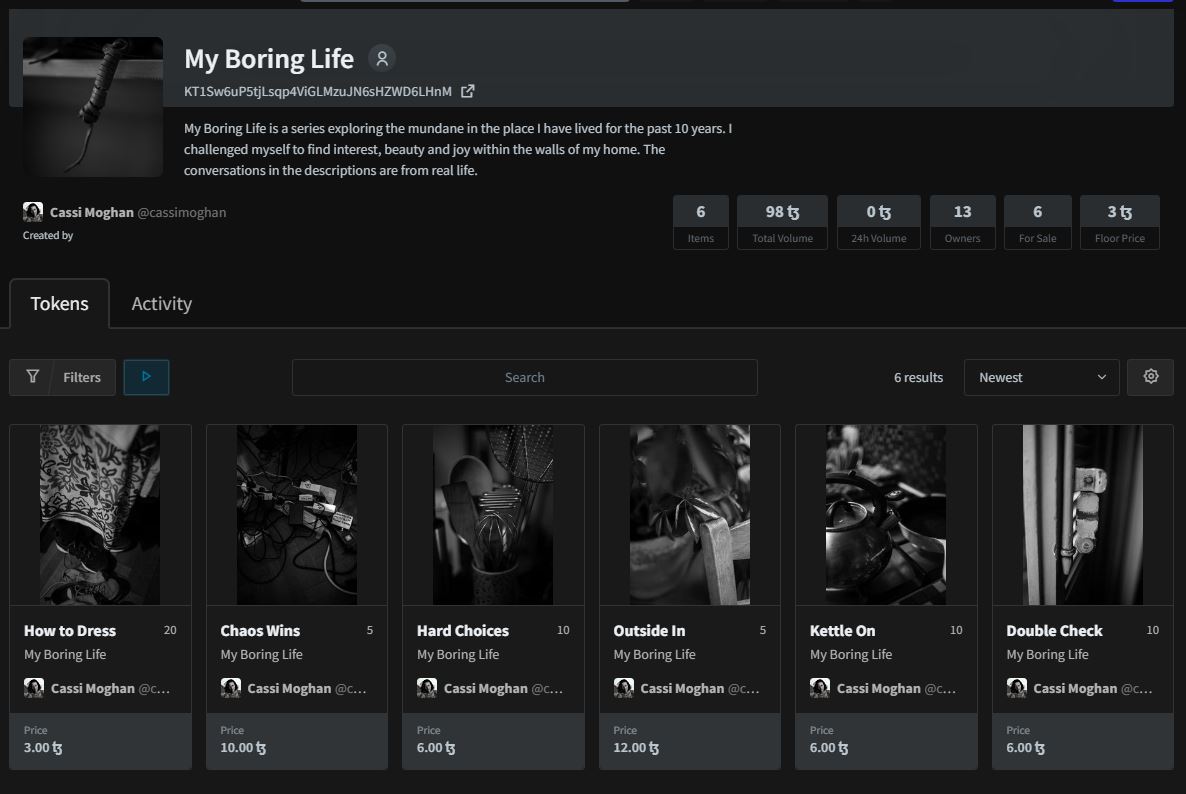Viewport: 1186px width, 794px height.
Task: Click the creator avatar on the Double Check card
Action: [x=1017, y=688]
